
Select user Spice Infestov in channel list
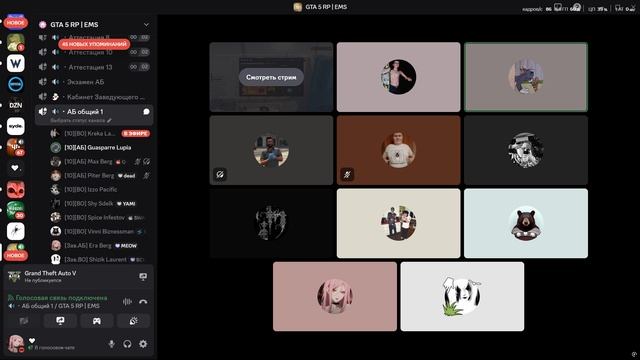(x=100, y=218)
